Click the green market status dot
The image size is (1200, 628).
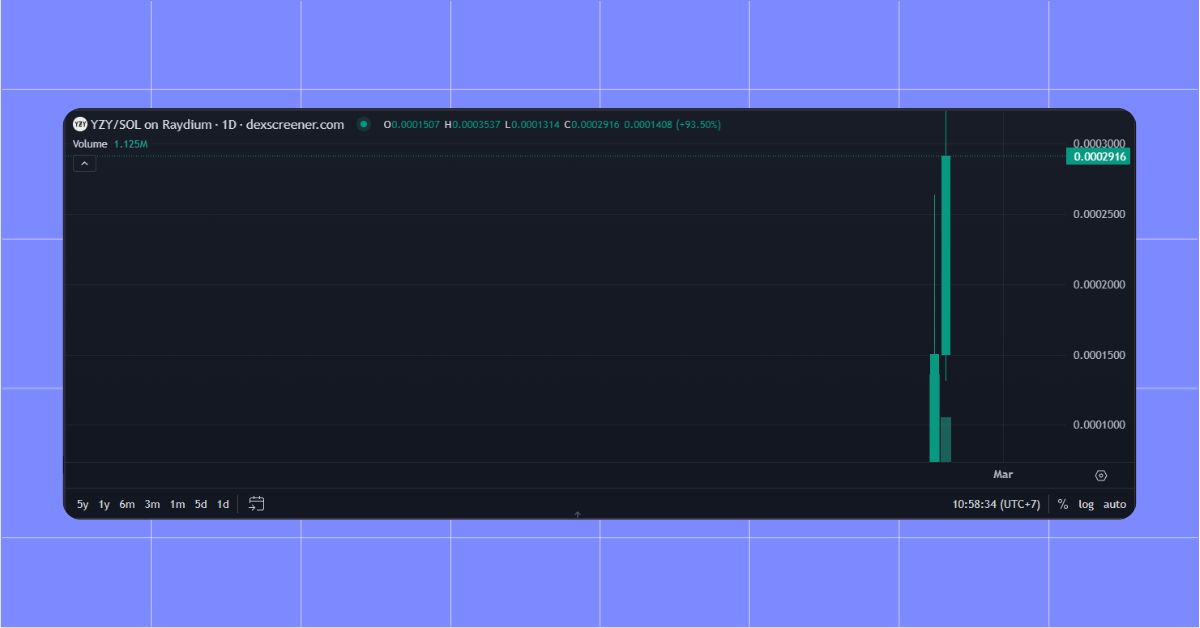(364, 125)
